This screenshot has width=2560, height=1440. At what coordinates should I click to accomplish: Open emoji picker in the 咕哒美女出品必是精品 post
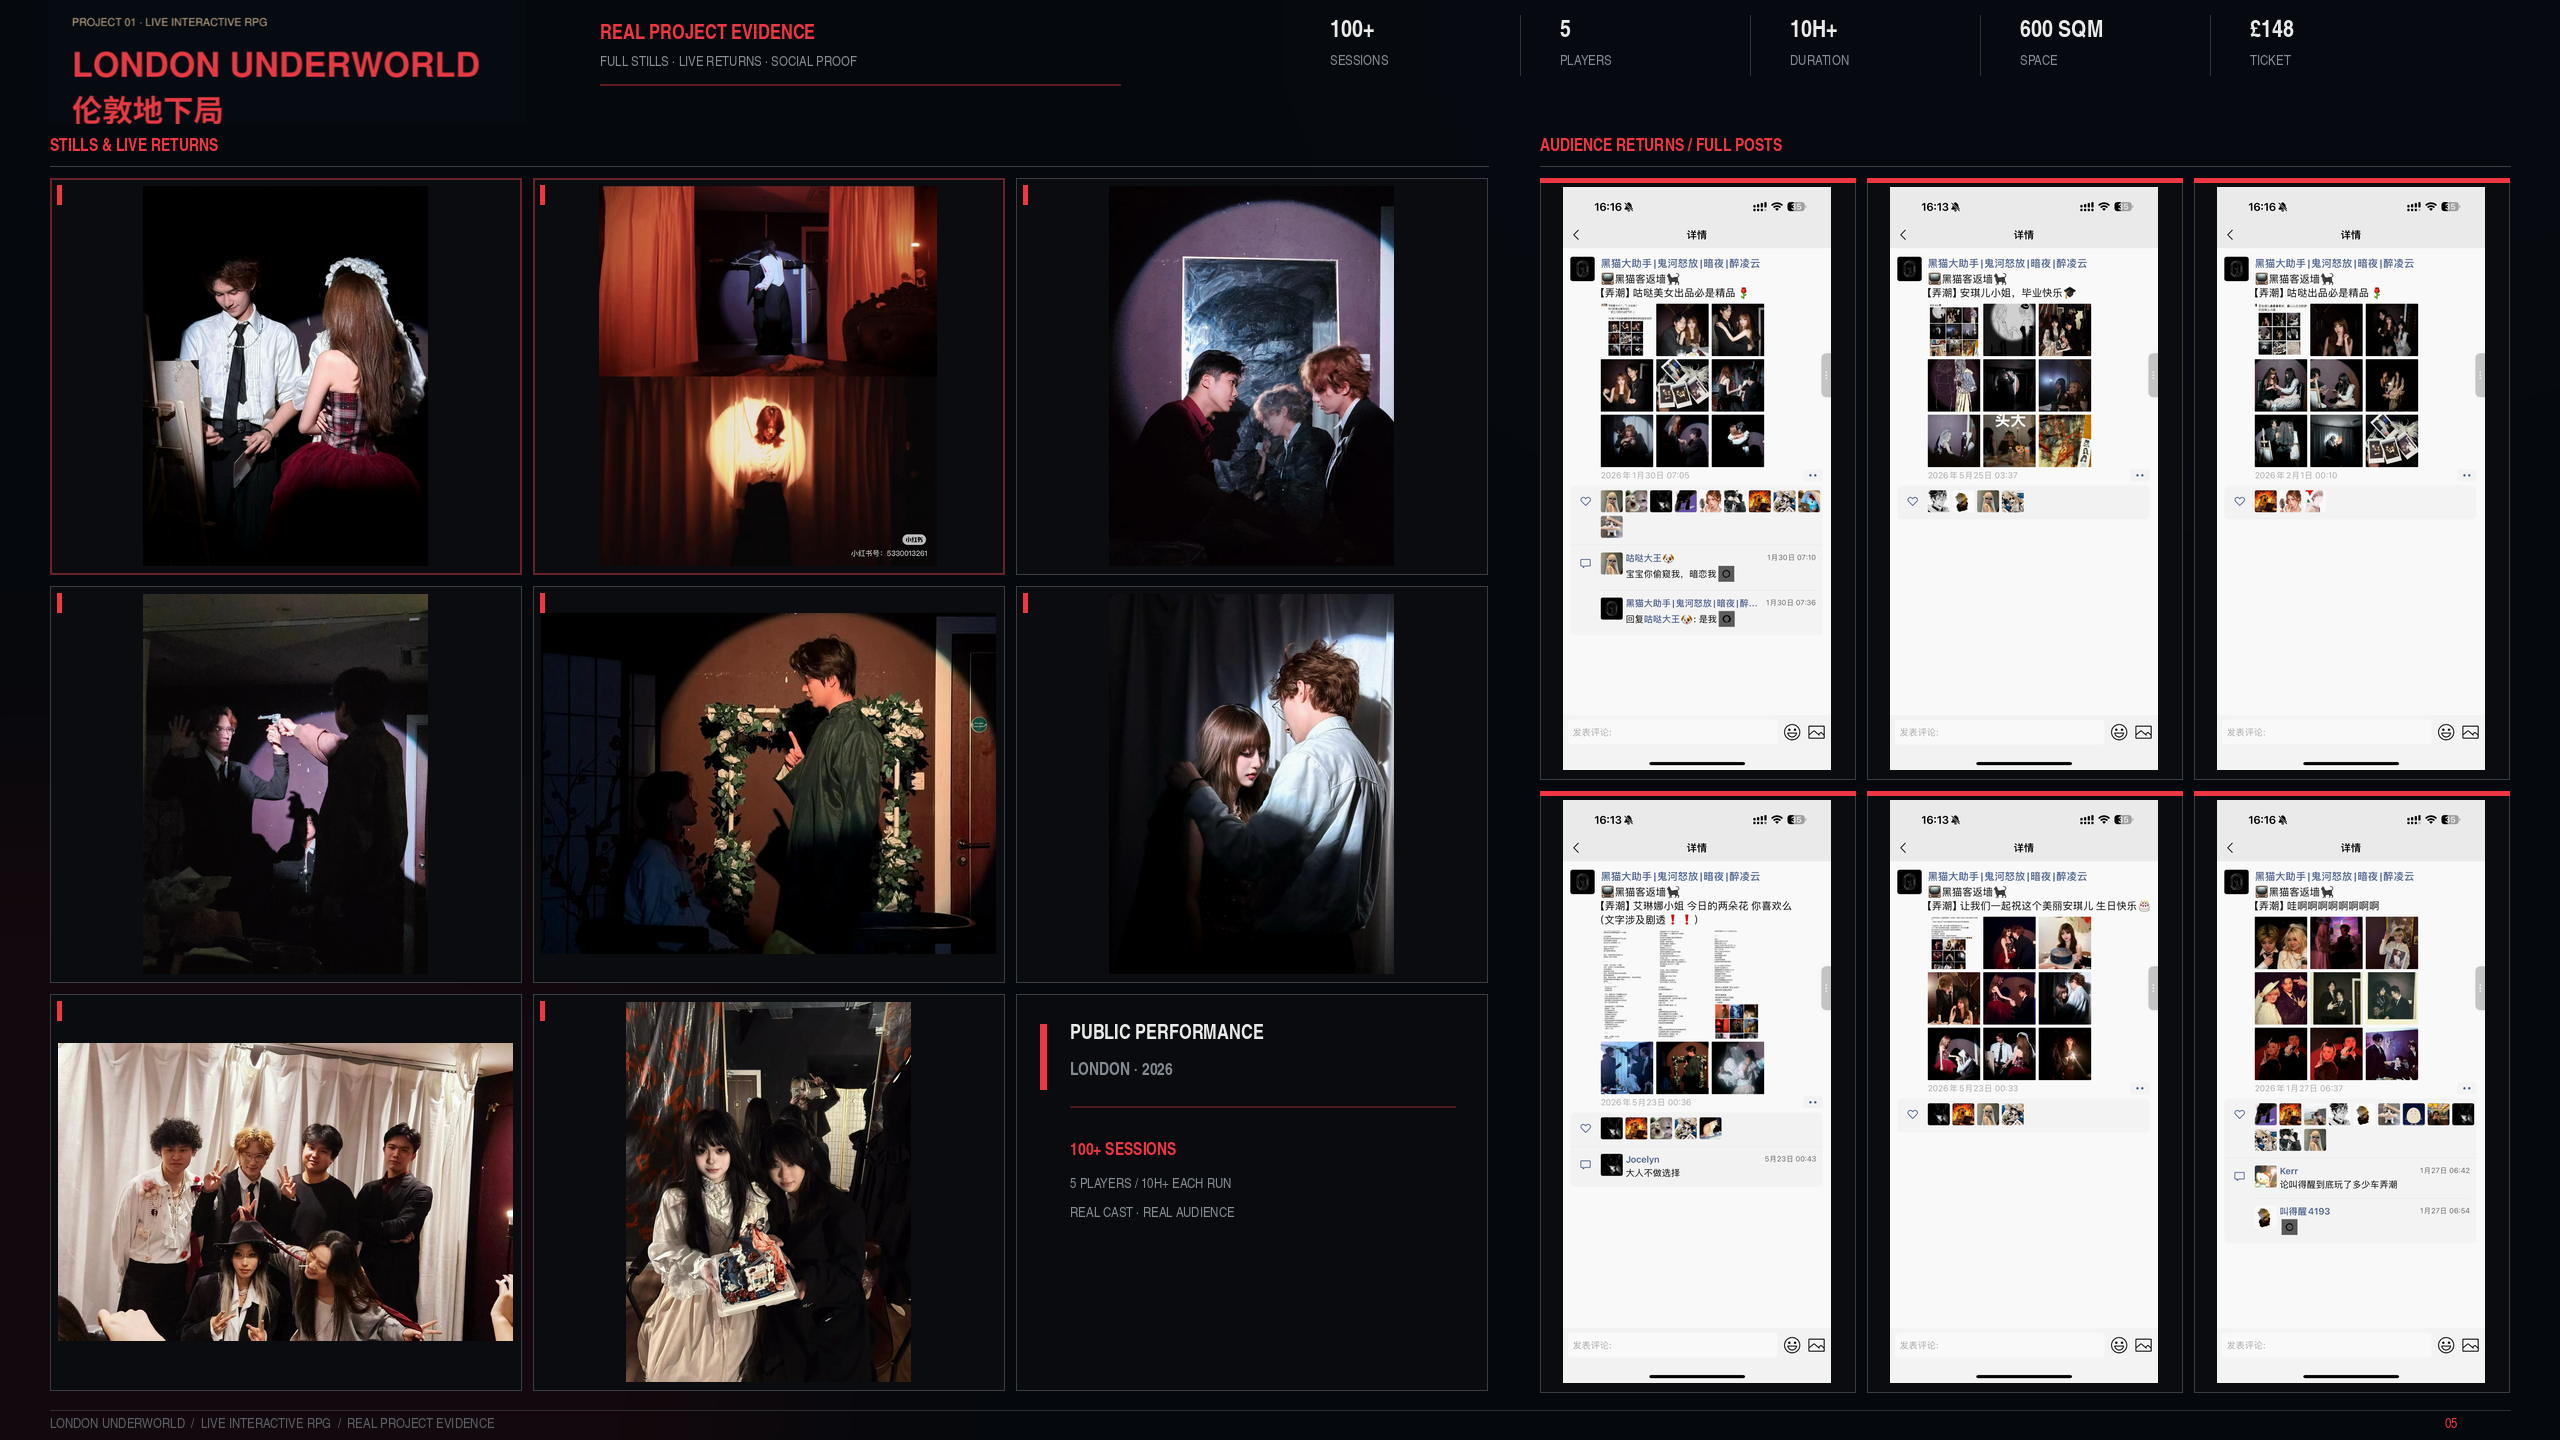(x=1792, y=732)
